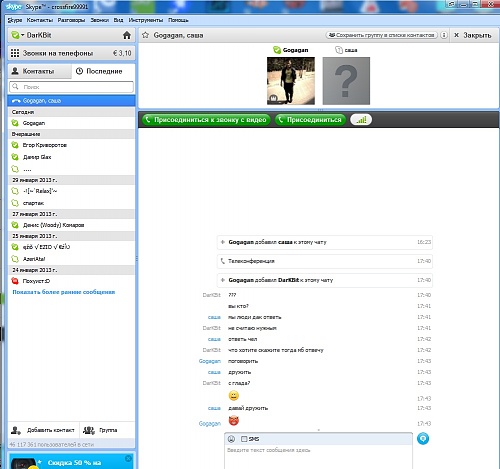Click the message text input field
This screenshot has height=469, width=500.
click(318, 457)
